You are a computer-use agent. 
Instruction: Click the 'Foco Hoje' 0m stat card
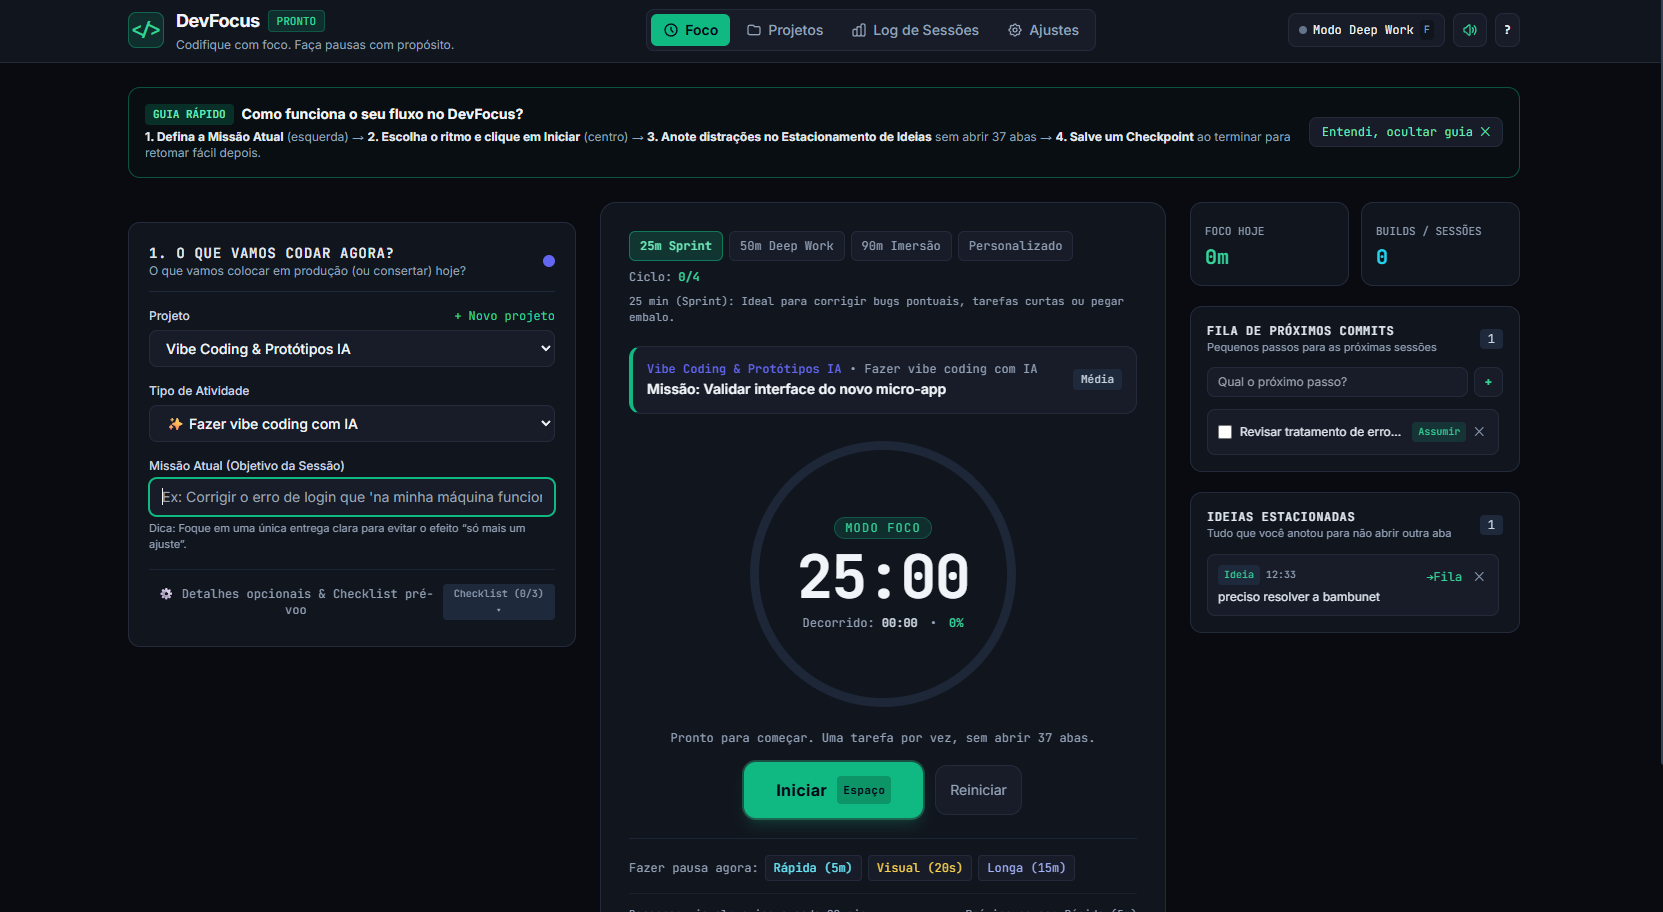click(x=1269, y=244)
